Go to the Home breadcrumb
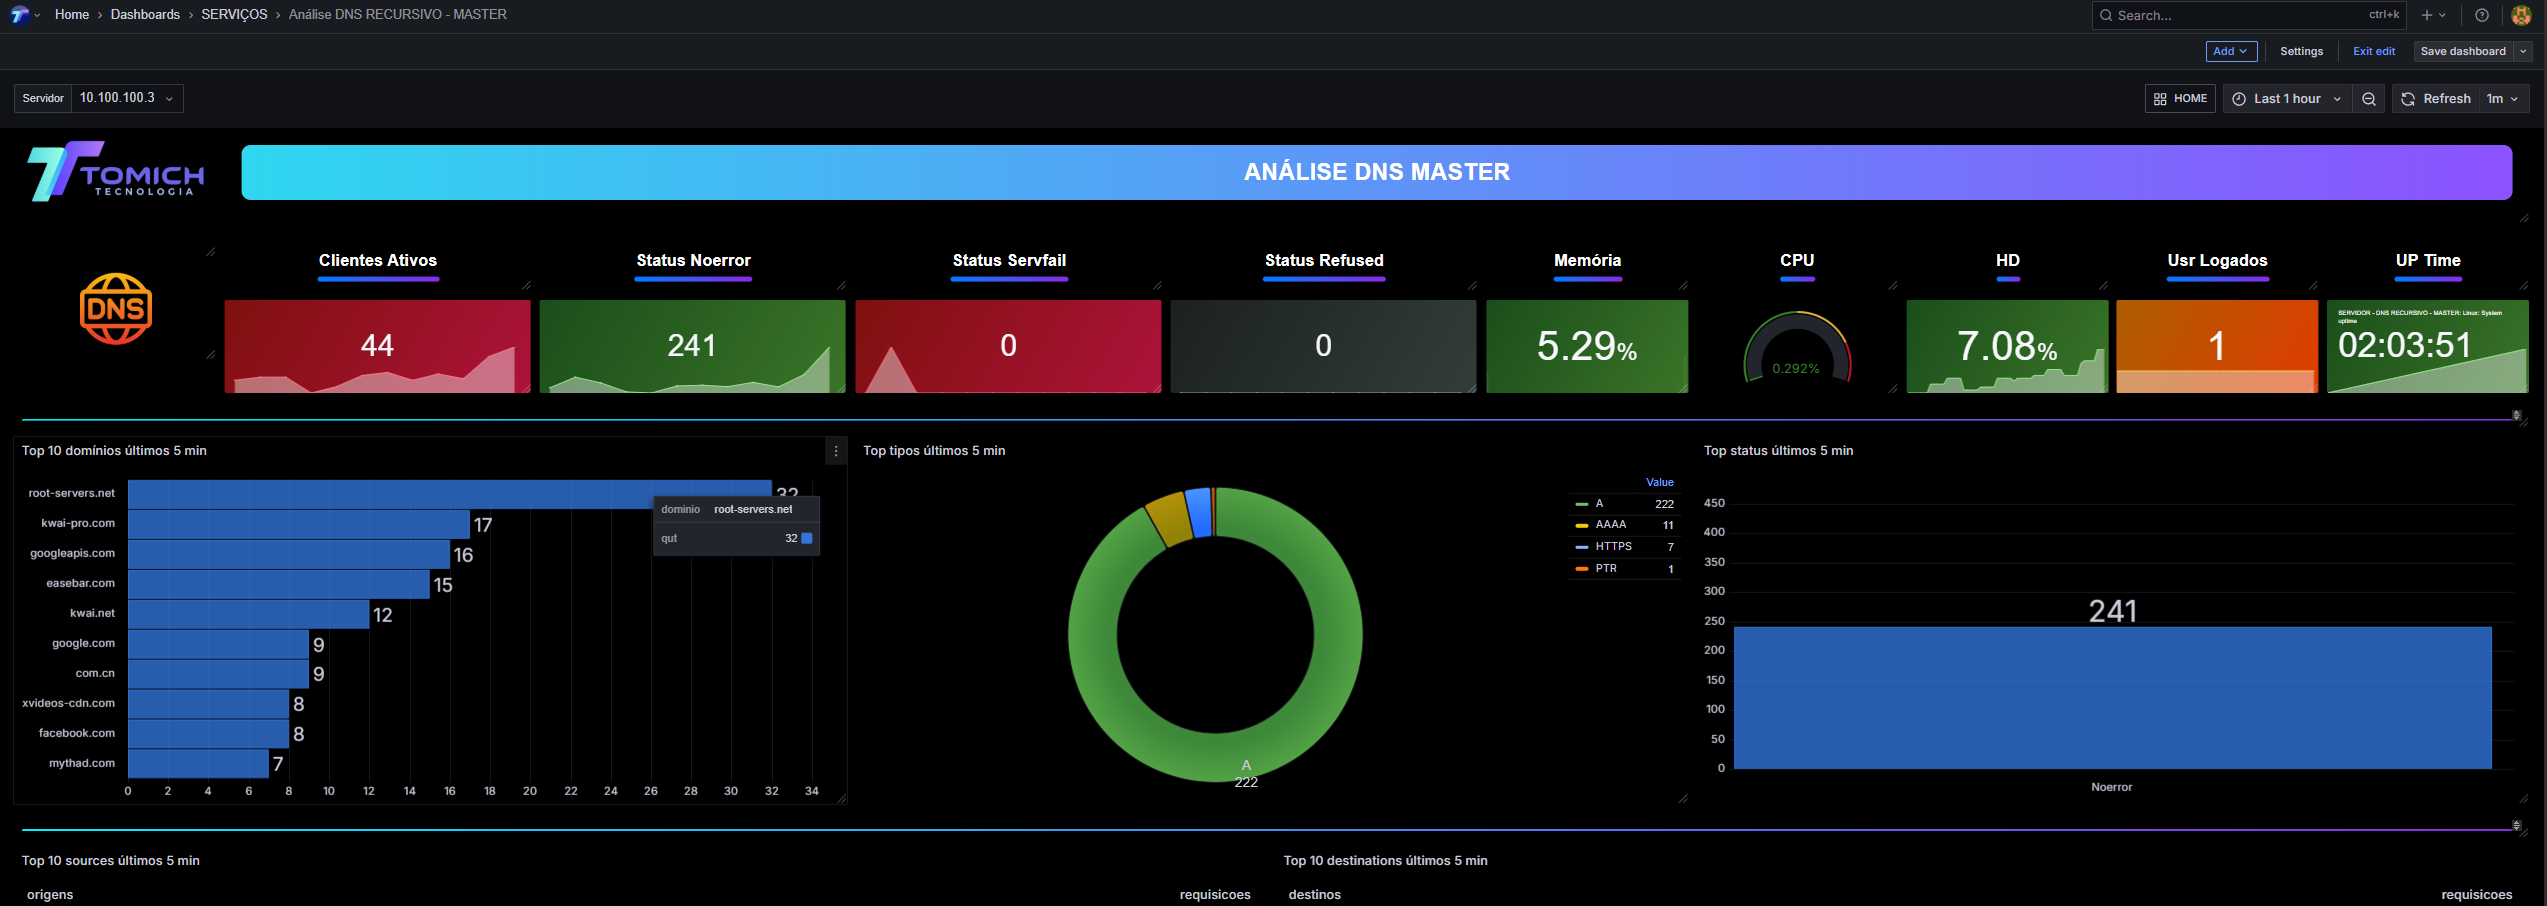The width and height of the screenshot is (2547, 906). [x=72, y=15]
